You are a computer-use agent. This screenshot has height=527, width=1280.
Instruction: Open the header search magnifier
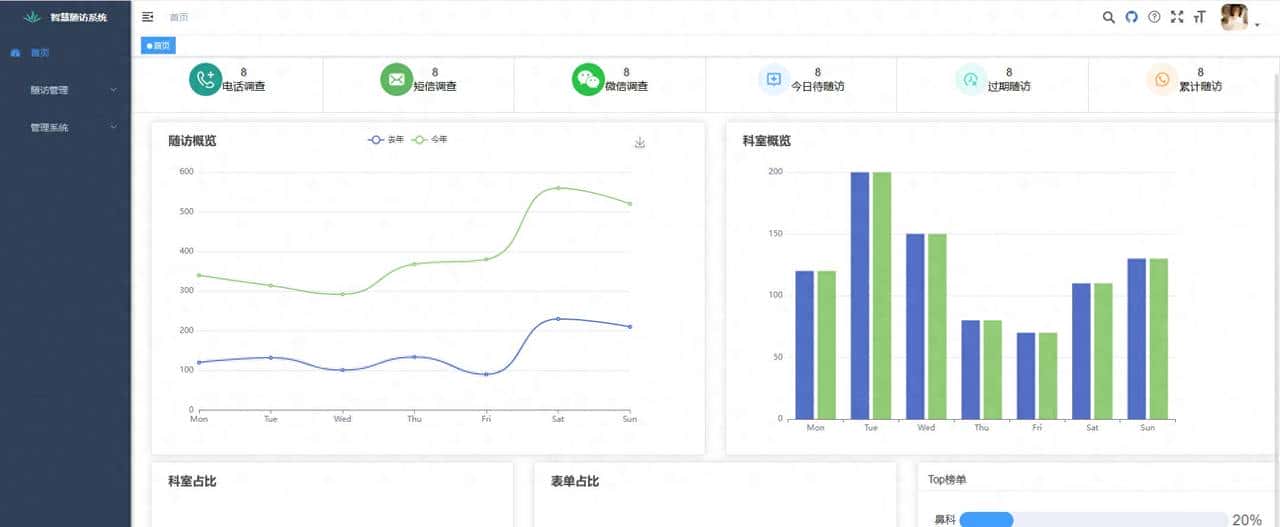tap(1108, 17)
